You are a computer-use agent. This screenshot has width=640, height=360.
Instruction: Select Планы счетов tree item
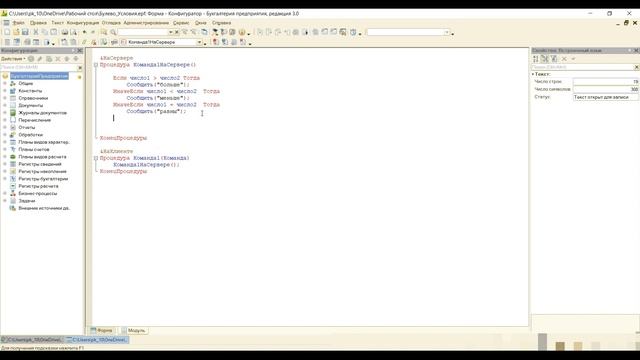point(33,149)
